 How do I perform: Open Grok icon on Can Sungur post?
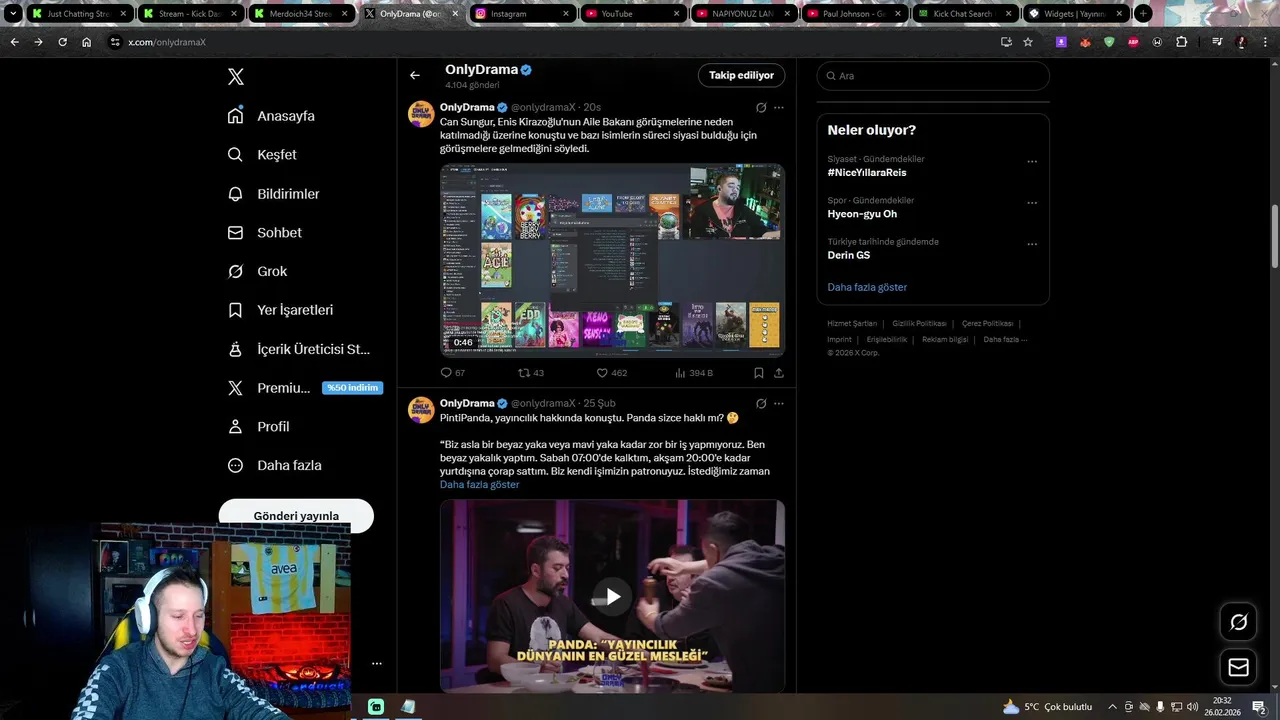tap(761, 107)
